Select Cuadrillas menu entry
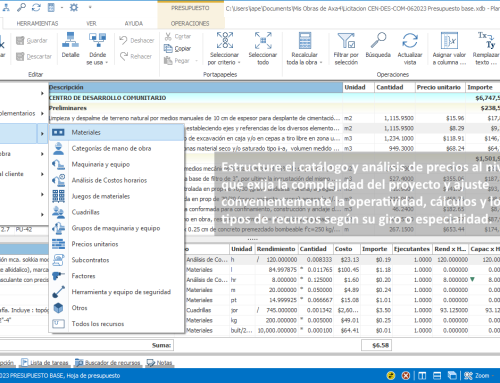Image resolution: width=500 pixels, height=383 pixels. coord(117,212)
